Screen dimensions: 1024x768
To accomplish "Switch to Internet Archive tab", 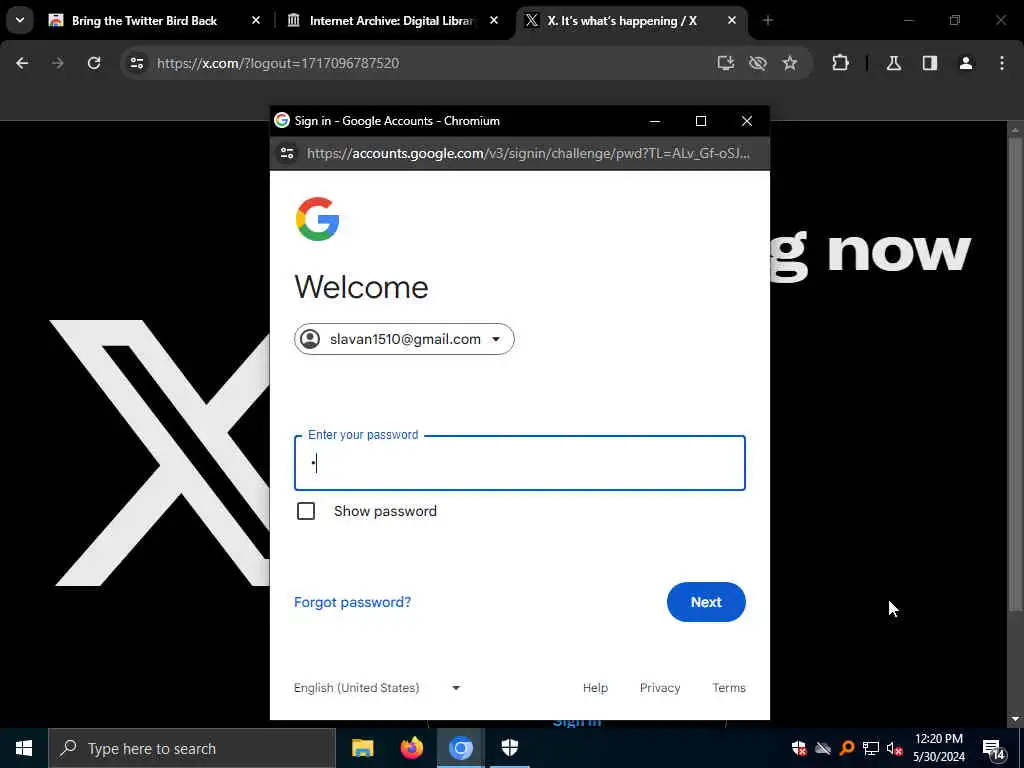I will (392, 21).
